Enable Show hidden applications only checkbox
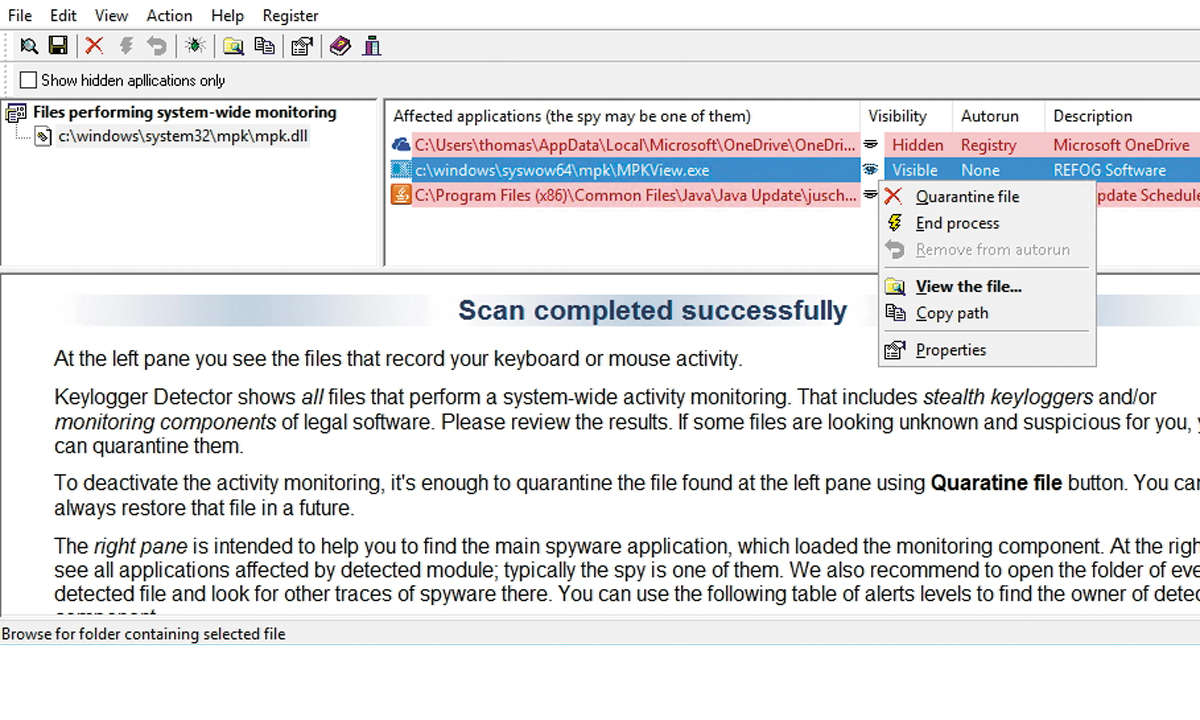This screenshot has height=720, width=1200. point(29,80)
